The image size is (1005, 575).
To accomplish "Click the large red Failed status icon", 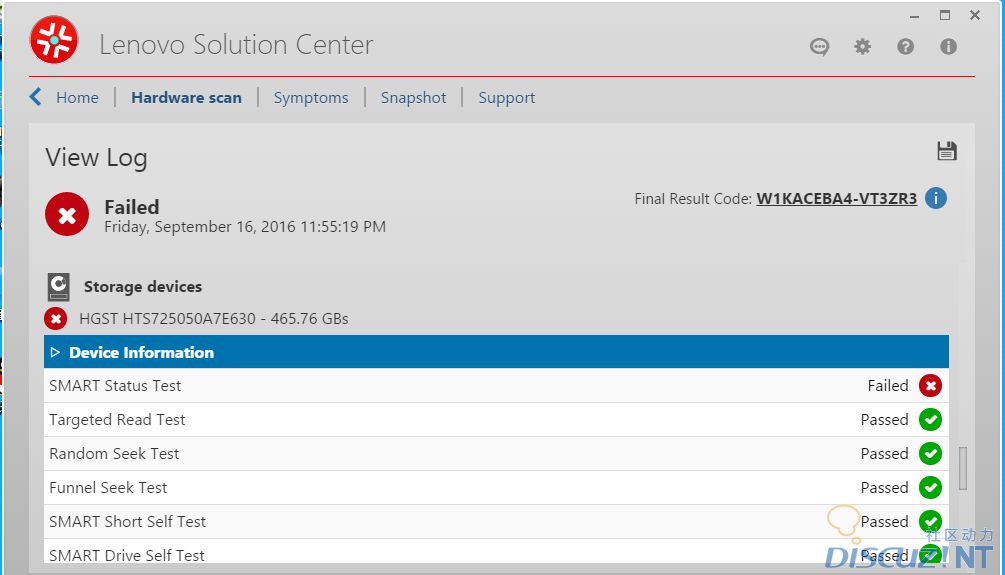I will [67, 214].
